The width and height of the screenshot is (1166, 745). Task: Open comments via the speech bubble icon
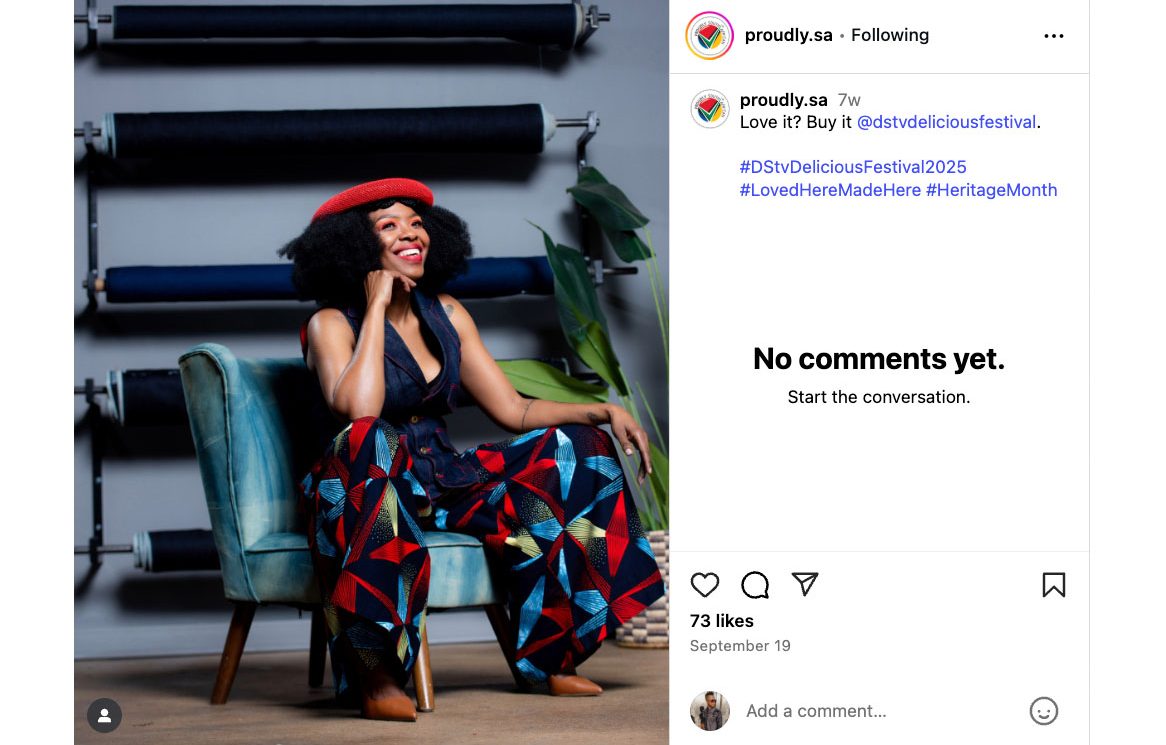pyautogui.click(x=755, y=585)
